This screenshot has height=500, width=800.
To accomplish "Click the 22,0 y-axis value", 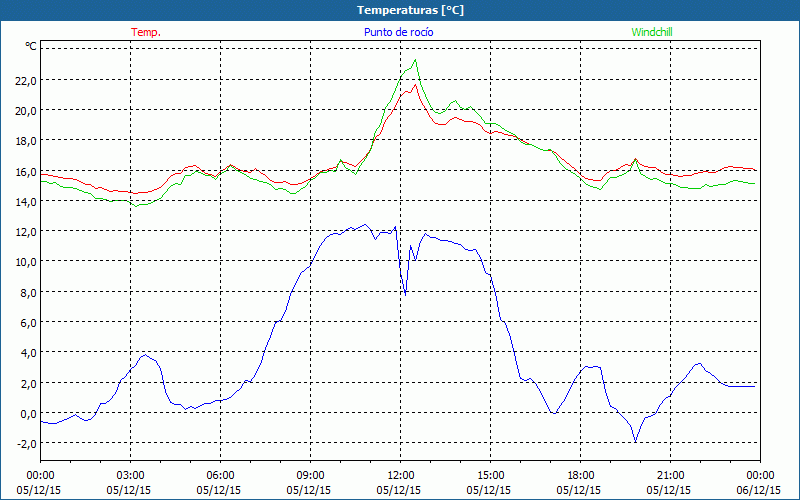I will 26,81.
